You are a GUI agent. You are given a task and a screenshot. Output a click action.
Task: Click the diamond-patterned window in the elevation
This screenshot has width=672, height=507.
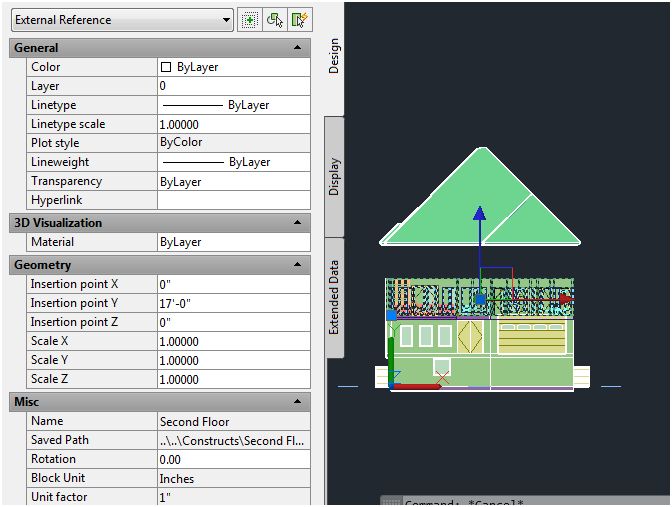(x=470, y=337)
